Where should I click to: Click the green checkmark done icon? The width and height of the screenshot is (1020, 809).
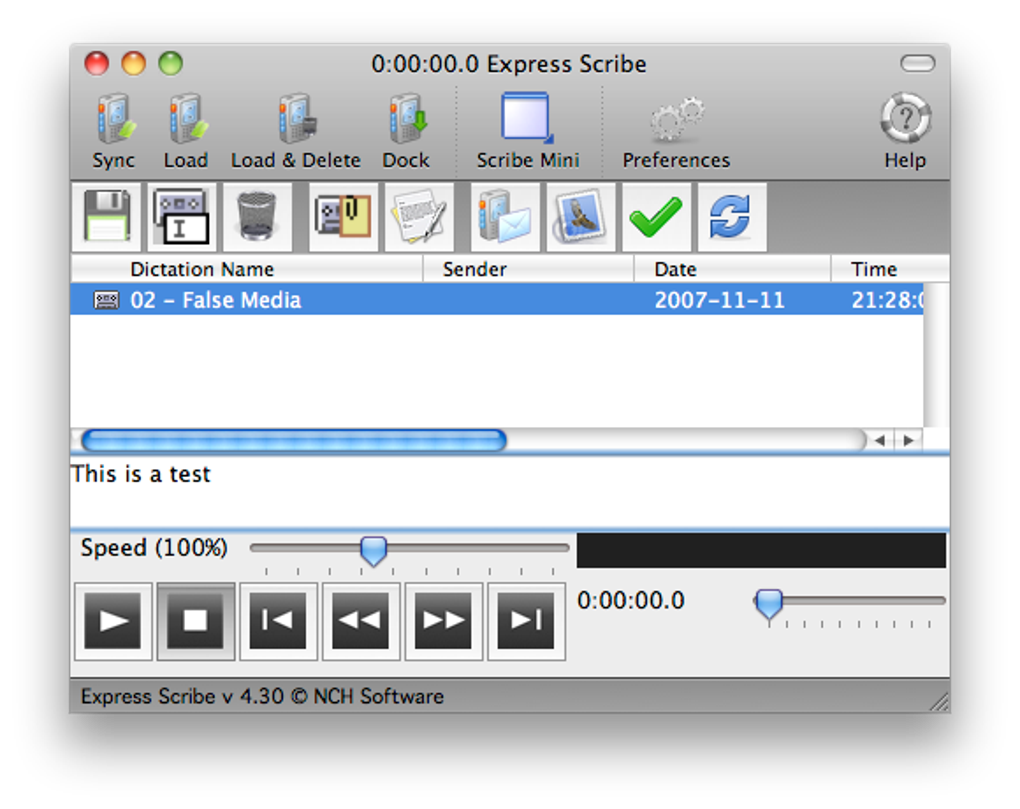[656, 216]
